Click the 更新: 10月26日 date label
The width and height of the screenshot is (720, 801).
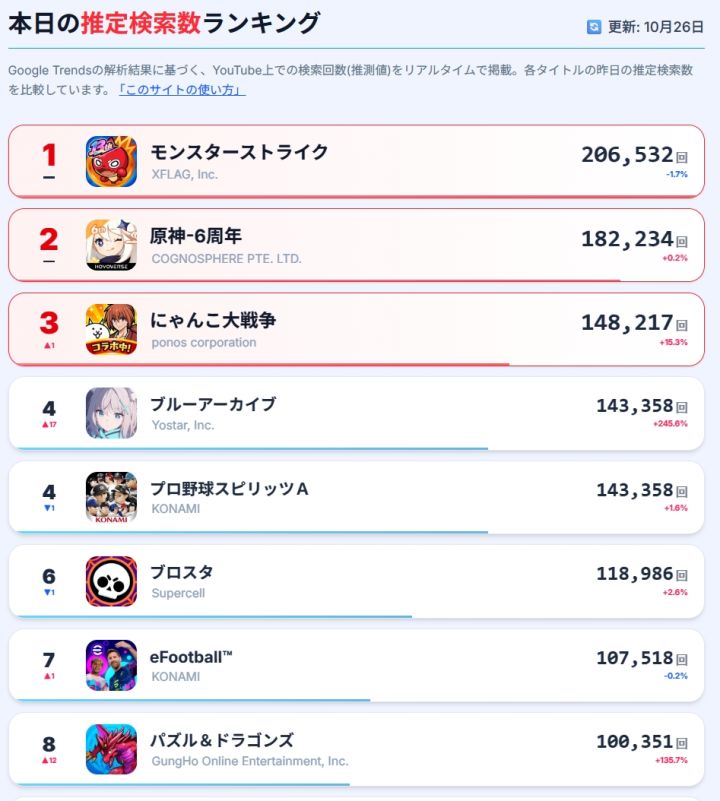(x=656, y=27)
